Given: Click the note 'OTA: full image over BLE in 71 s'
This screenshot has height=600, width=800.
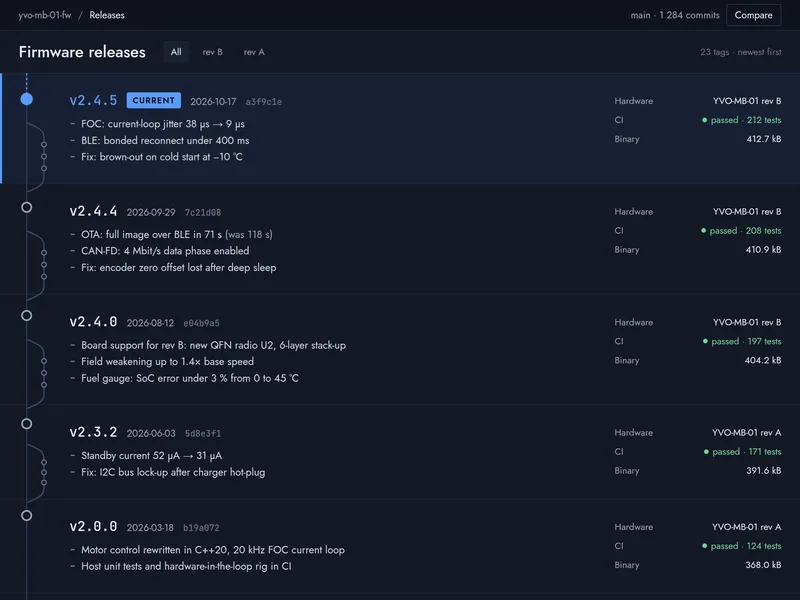Looking at the screenshot, I should (x=177, y=235).
